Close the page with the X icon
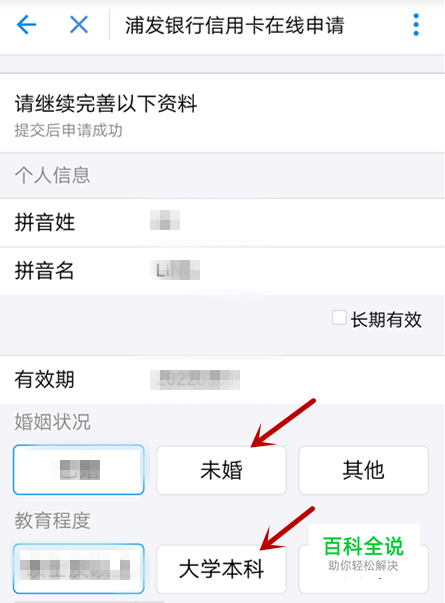 coord(79,25)
